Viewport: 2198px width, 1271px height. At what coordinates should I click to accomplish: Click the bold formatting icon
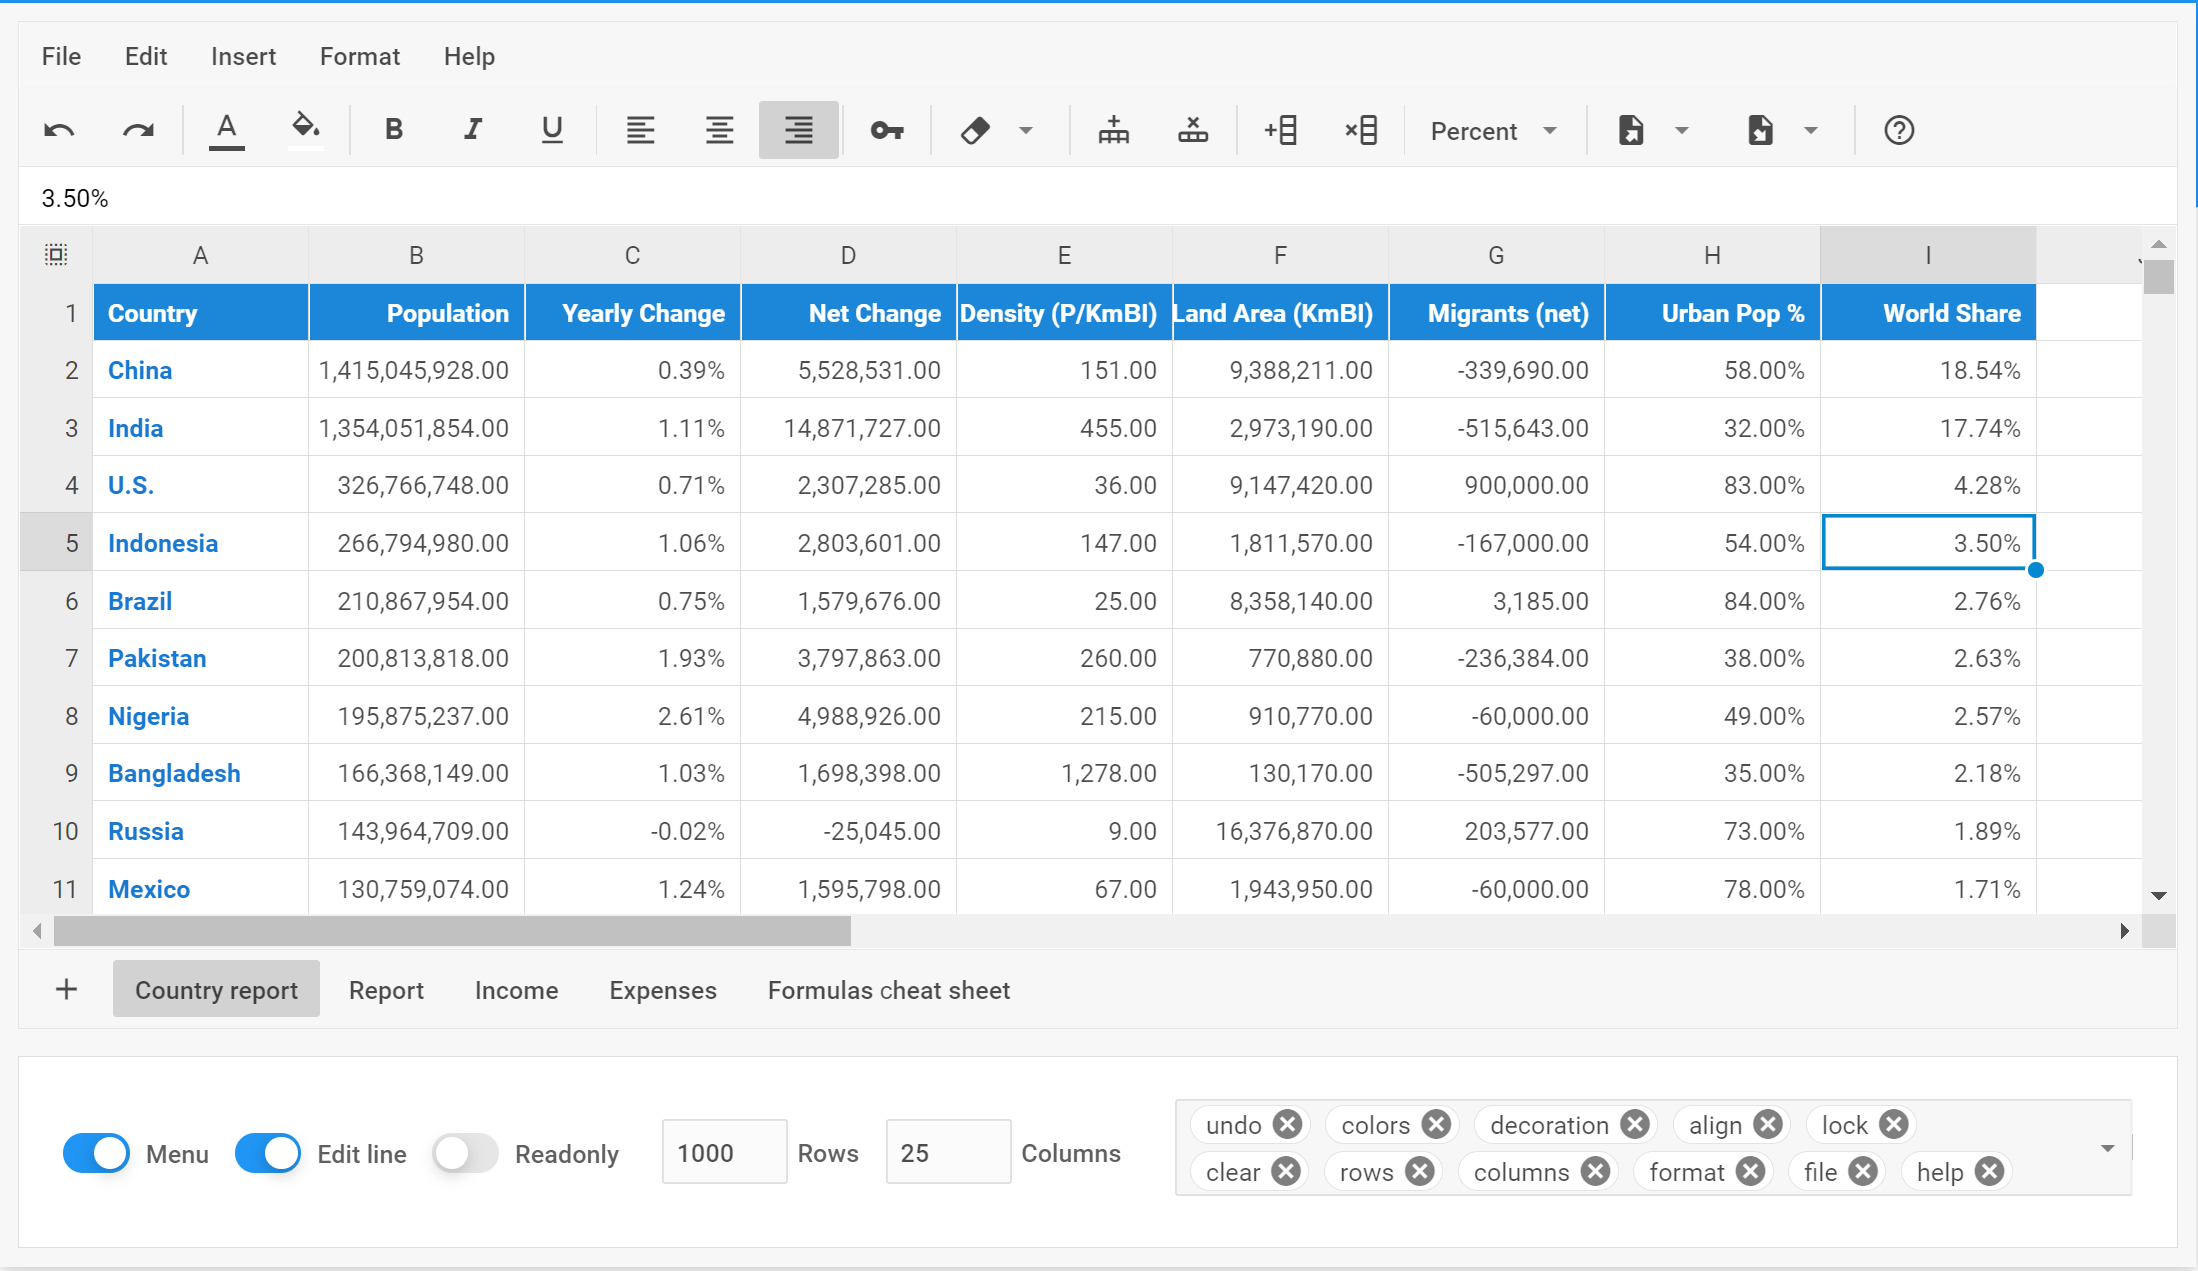click(x=392, y=129)
